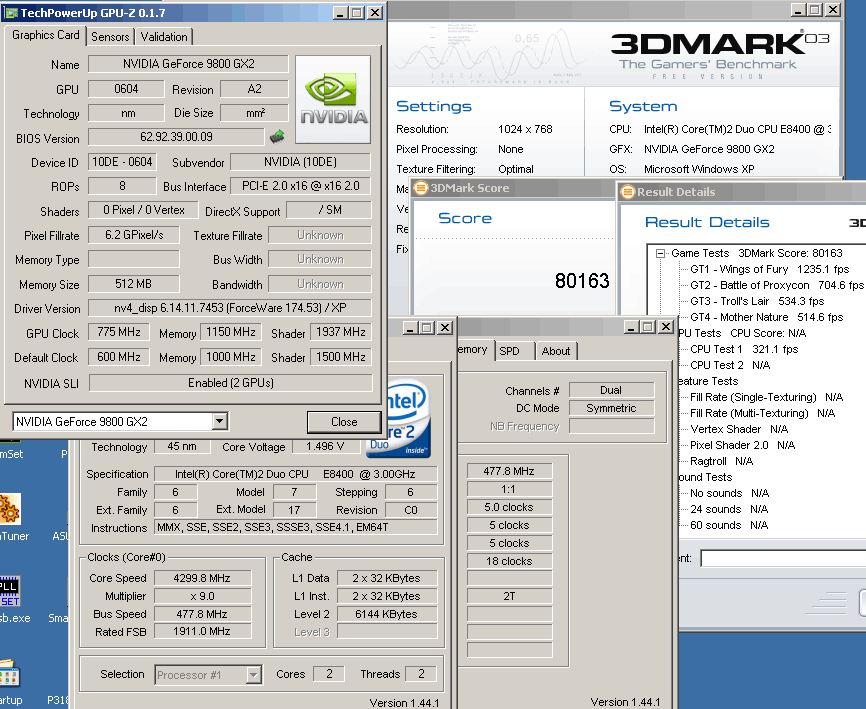
Task: Click the Bus Interface PCI-E 2.0 x16 field
Action: 300,186
